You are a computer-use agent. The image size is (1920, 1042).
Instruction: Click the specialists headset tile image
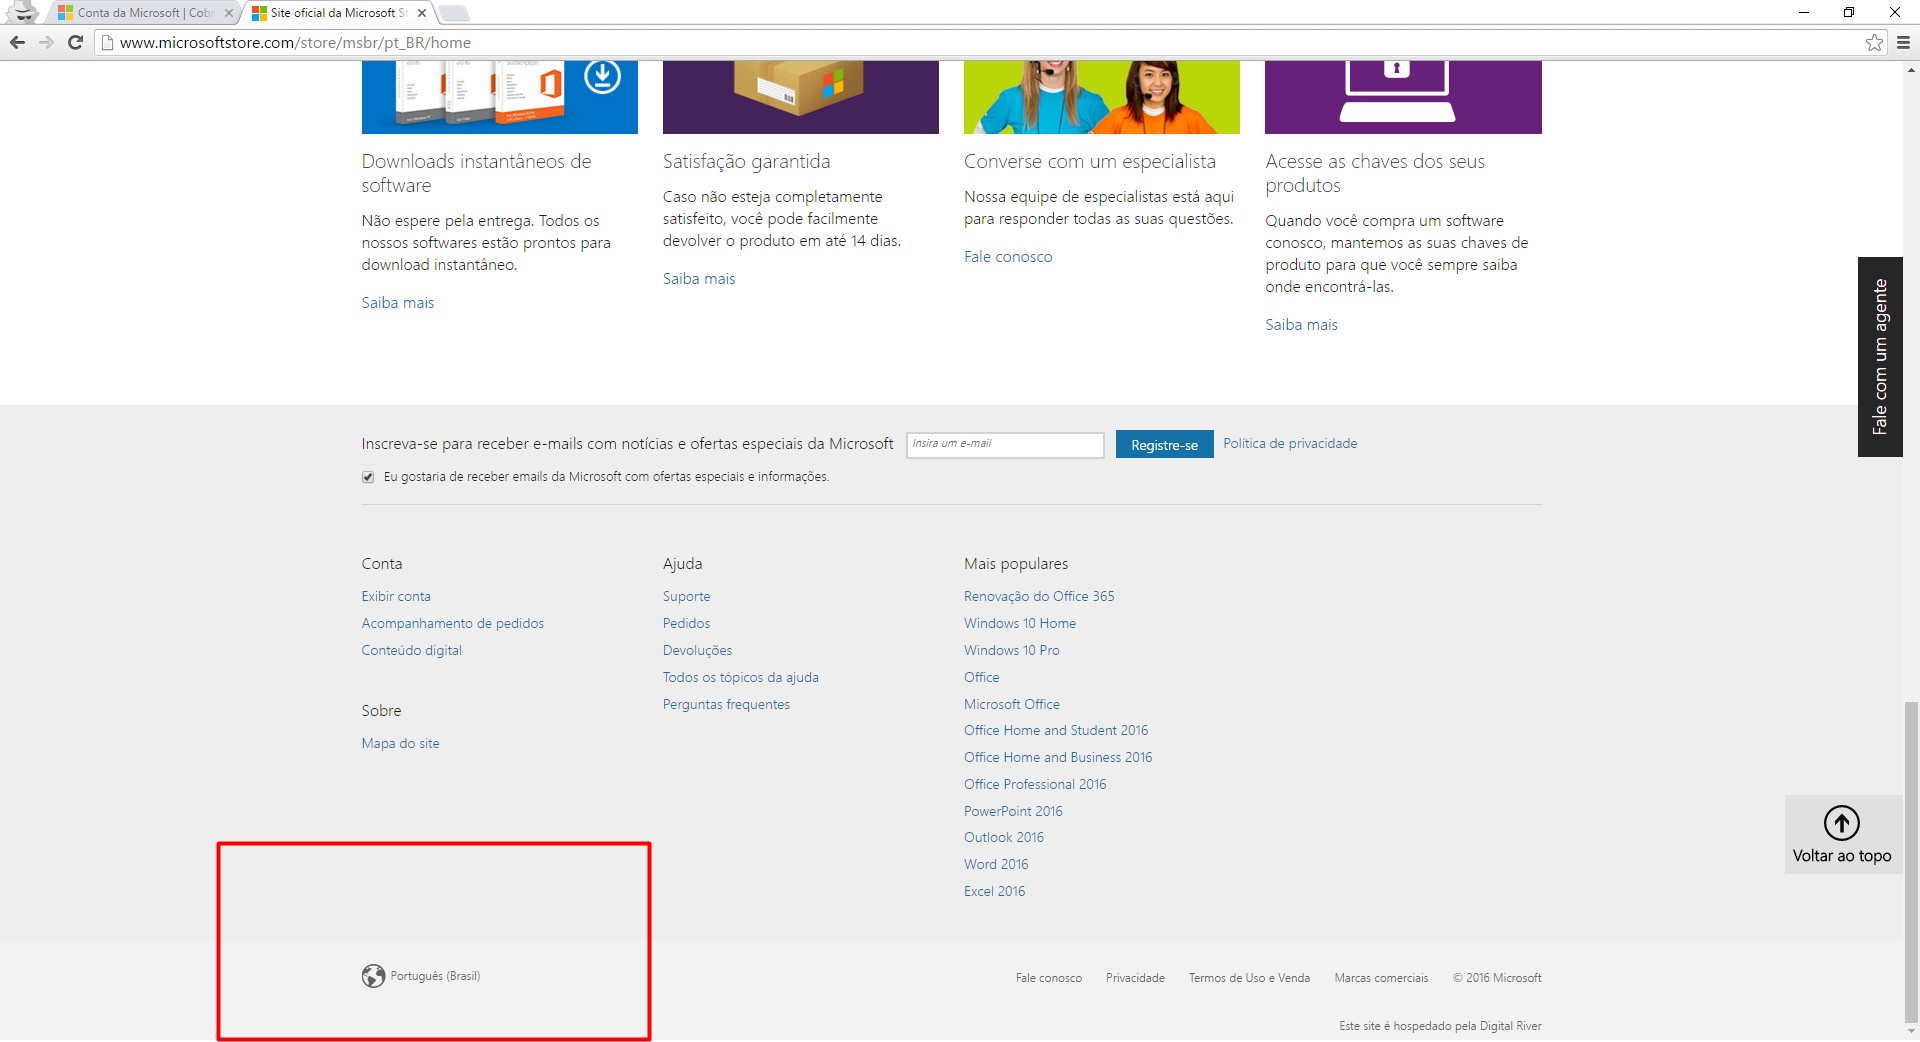click(x=1101, y=97)
